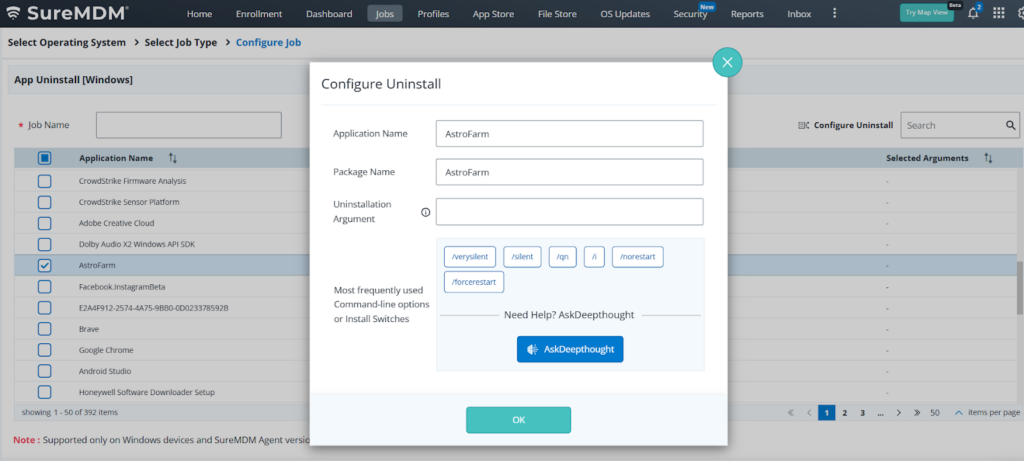The height and width of the screenshot is (461, 1024).
Task: Sort by Application Name column arrows
Action: [173, 158]
